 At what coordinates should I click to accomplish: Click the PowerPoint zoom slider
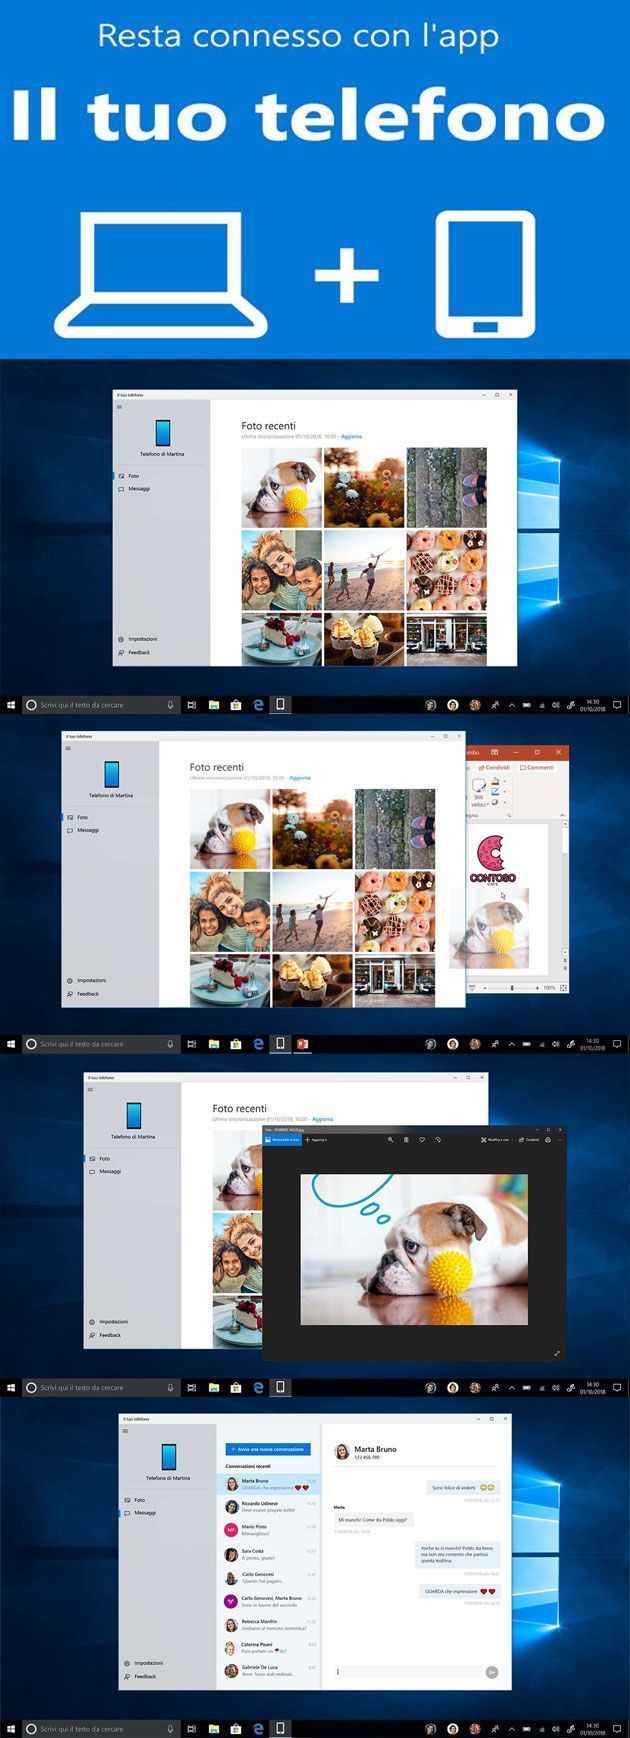pos(512,988)
